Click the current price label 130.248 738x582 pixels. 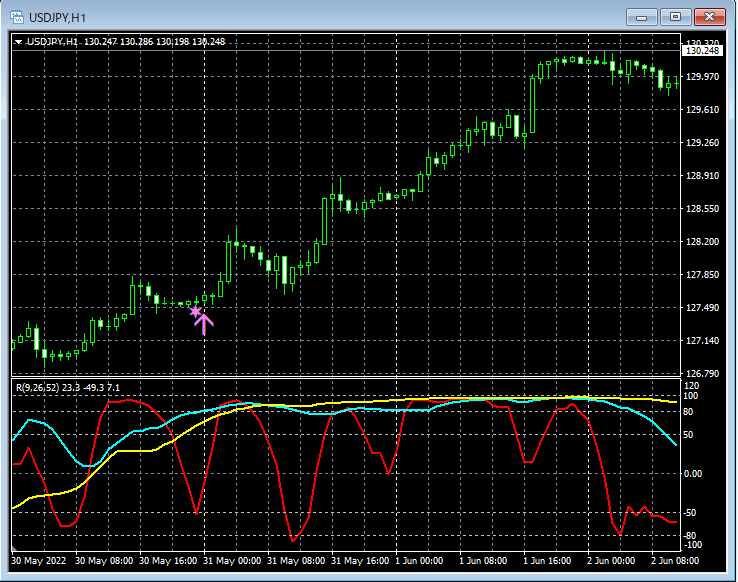[701, 51]
